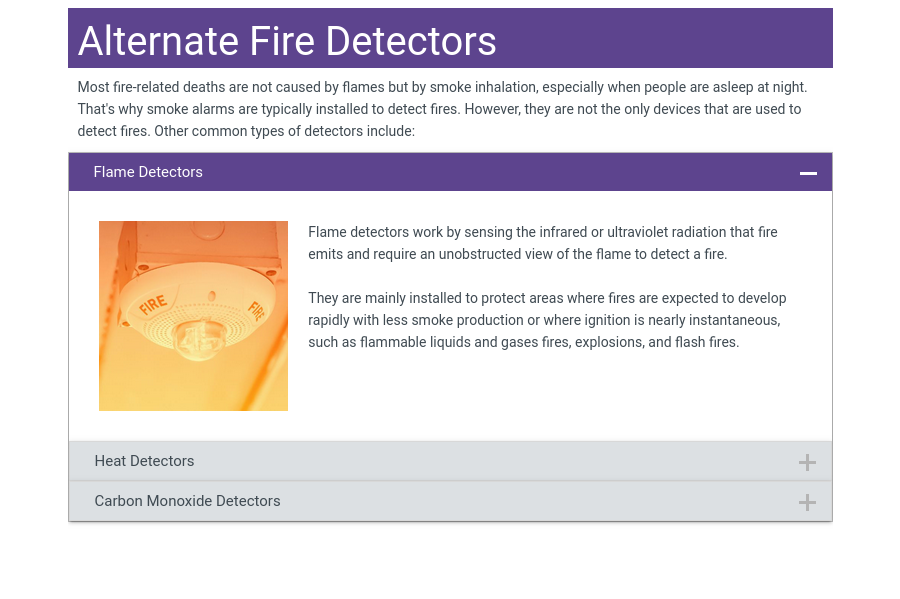Expand the Carbon Monoxide Detectors label
This screenshot has width=900, height=599.
187,501
